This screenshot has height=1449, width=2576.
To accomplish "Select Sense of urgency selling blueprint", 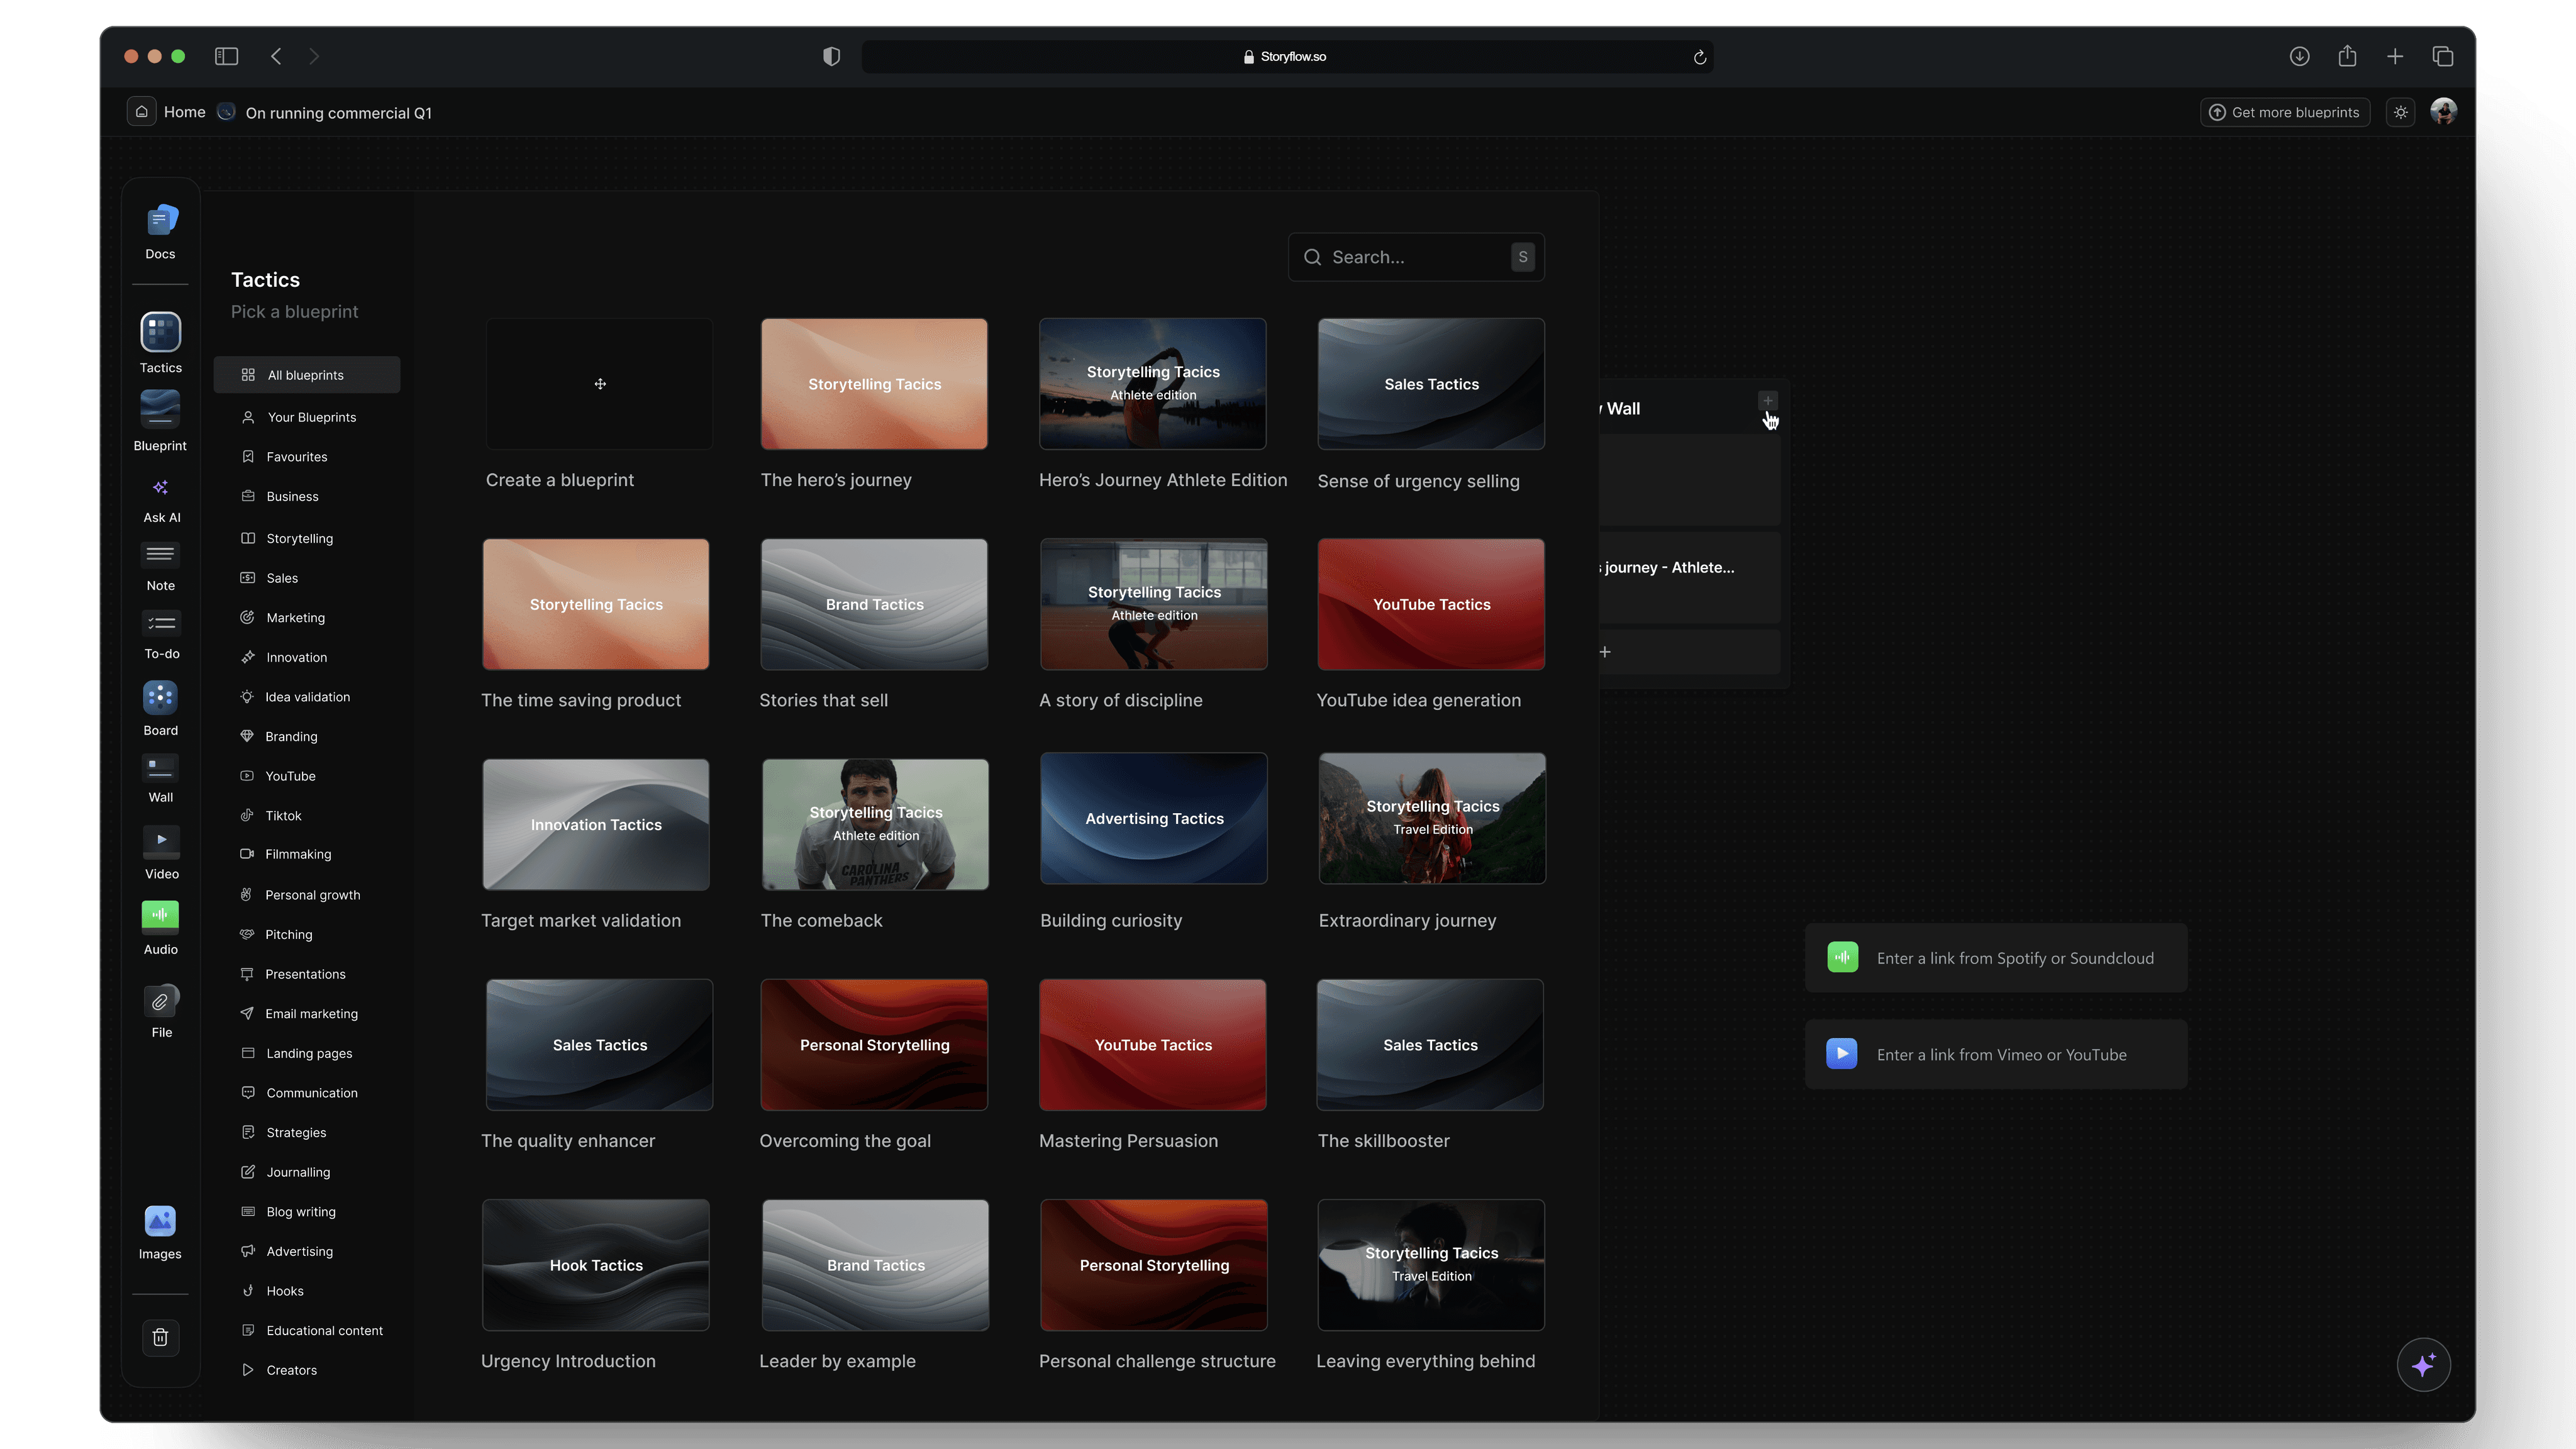I will [1431, 384].
